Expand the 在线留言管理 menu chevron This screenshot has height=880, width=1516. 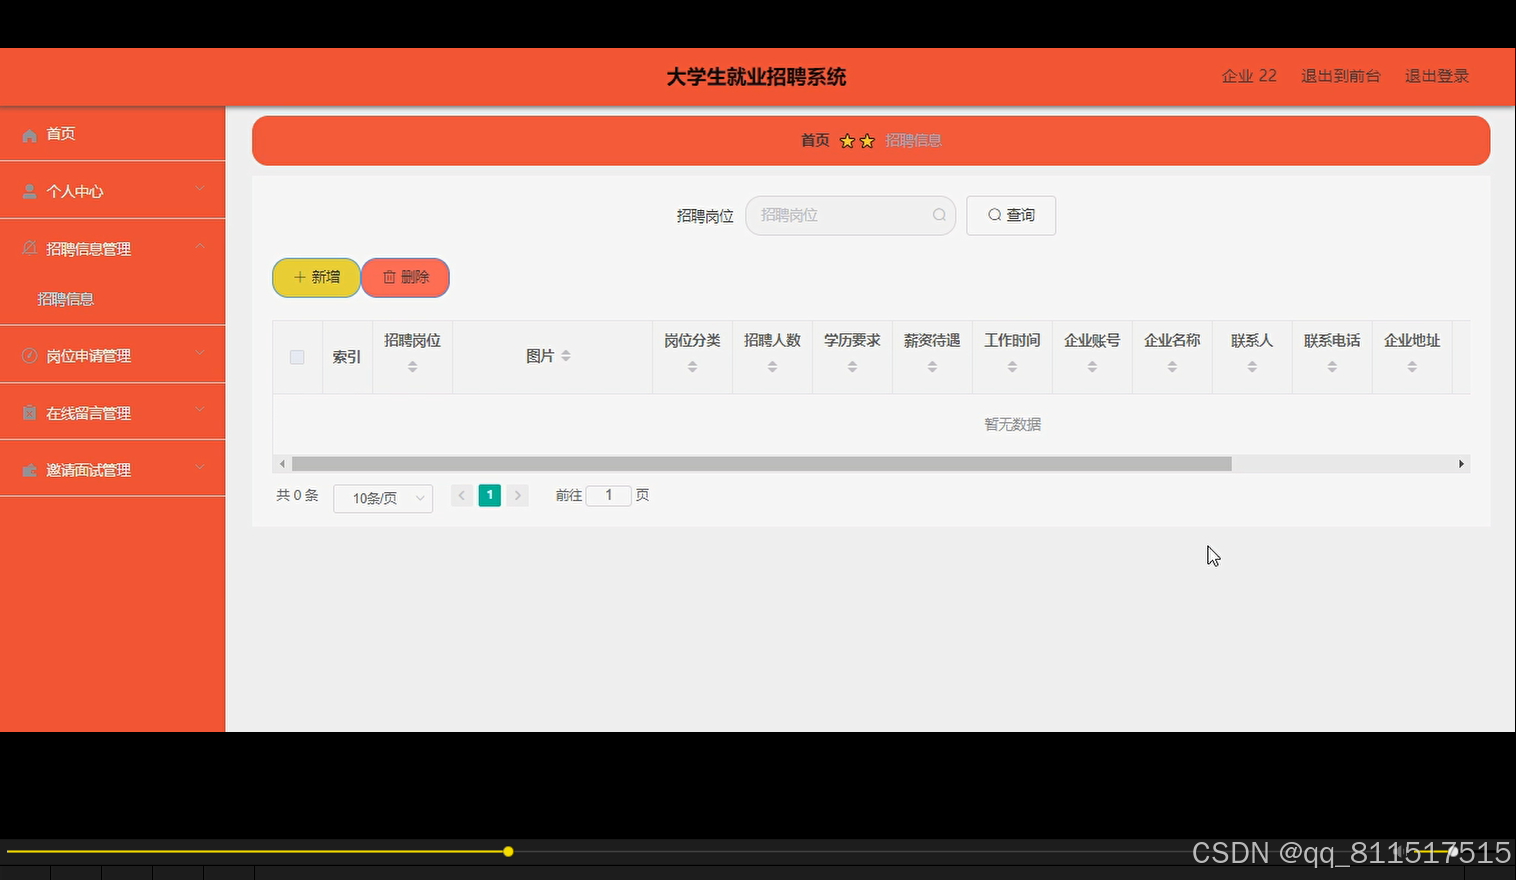click(200, 410)
